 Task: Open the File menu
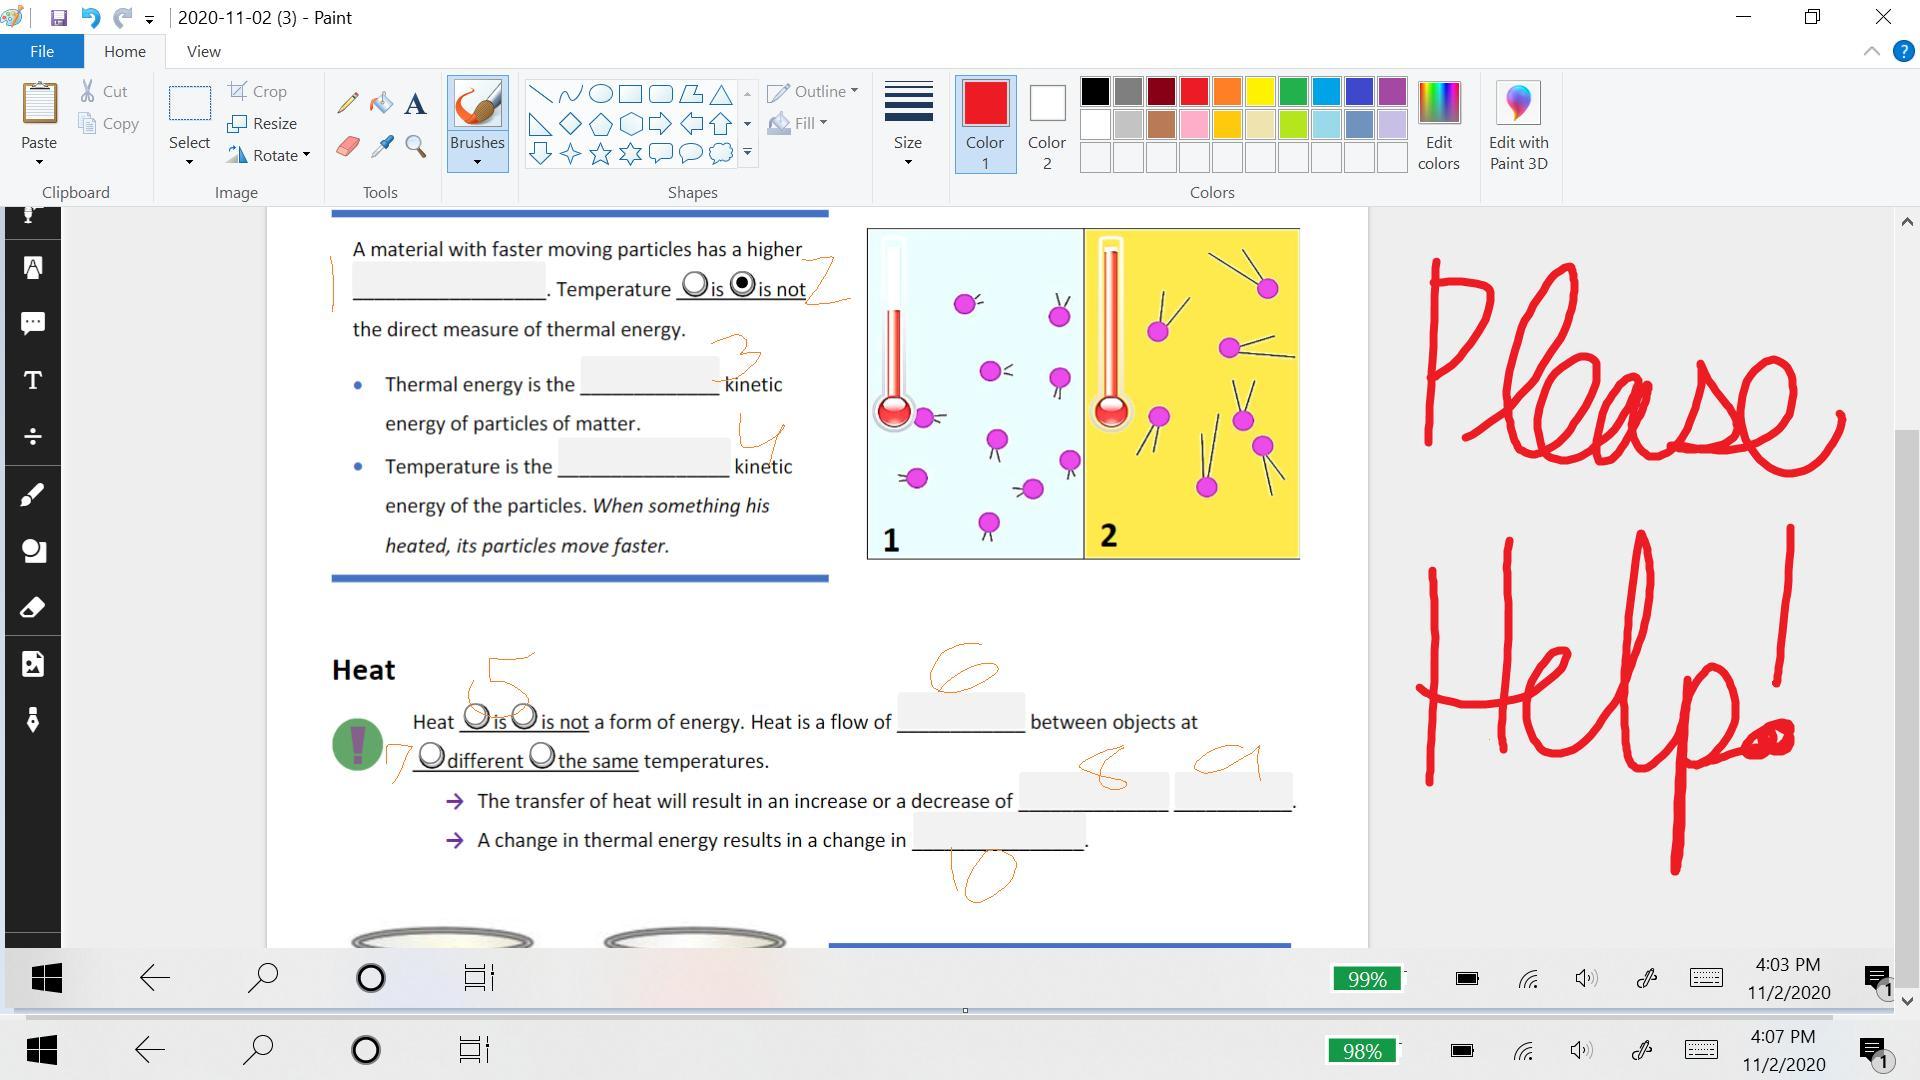pos(42,51)
